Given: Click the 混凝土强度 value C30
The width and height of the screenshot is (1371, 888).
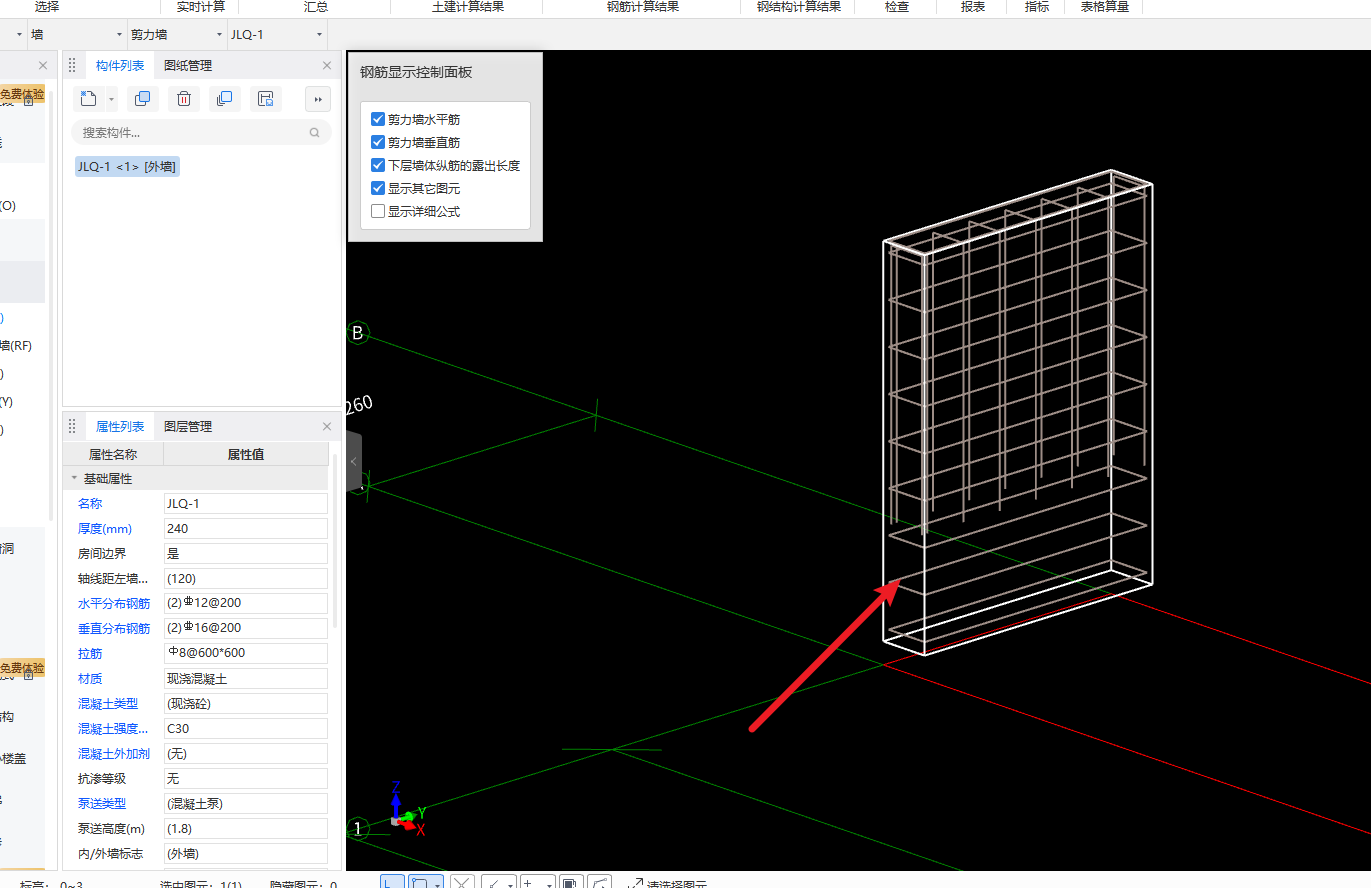Looking at the screenshot, I should click(246, 728).
